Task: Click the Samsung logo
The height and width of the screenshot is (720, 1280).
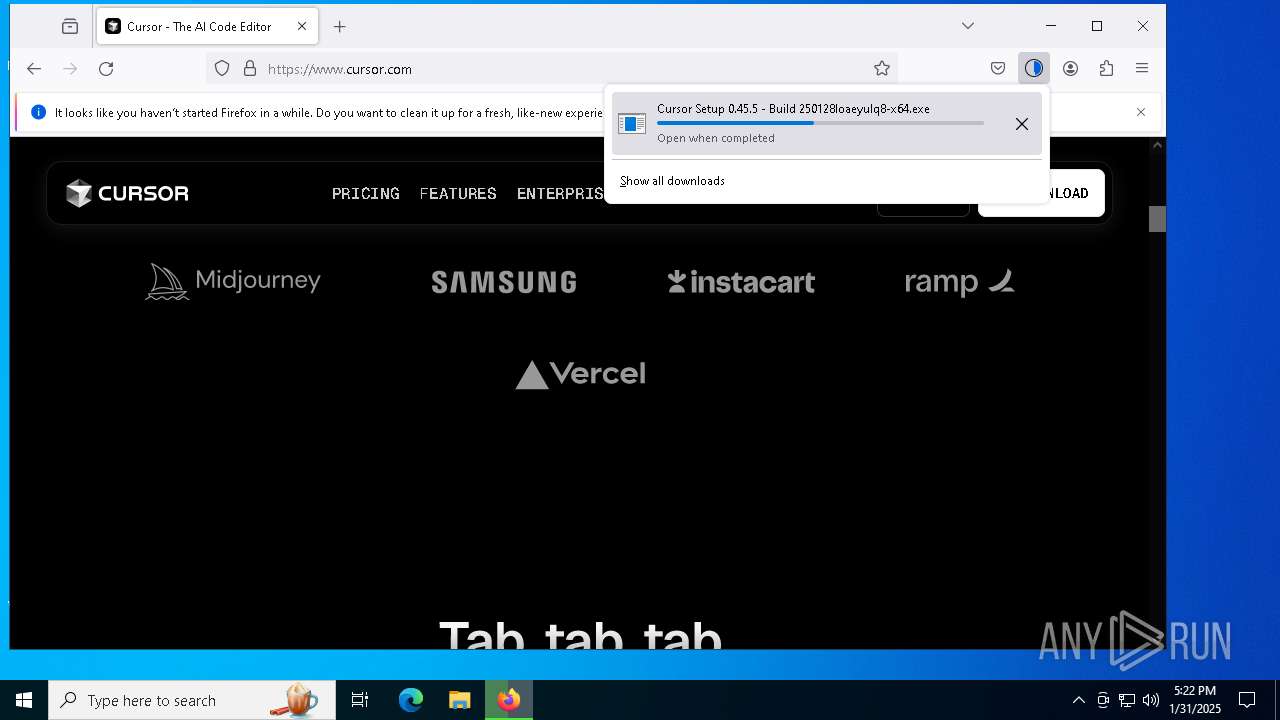Action: click(x=504, y=282)
